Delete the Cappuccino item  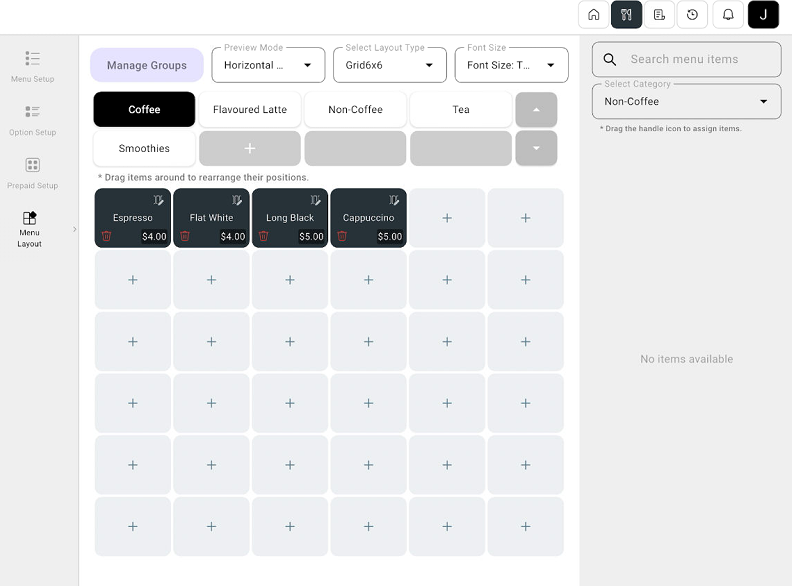click(x=342, y=236)
